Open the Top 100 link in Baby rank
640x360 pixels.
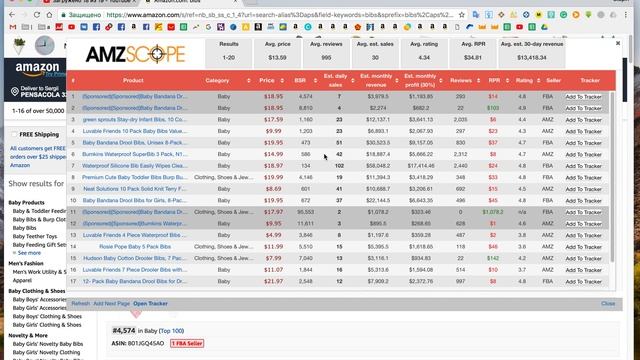(171, 331)
